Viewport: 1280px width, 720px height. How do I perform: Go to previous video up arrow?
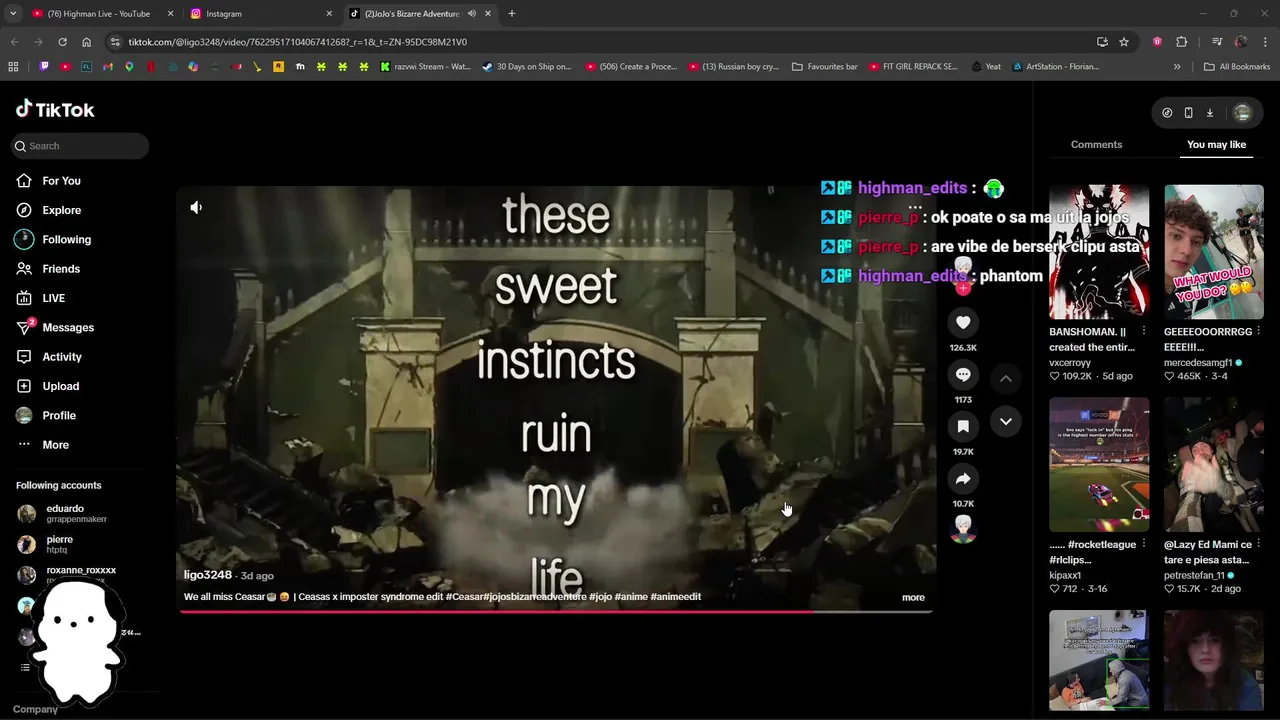click(1006, 379)
